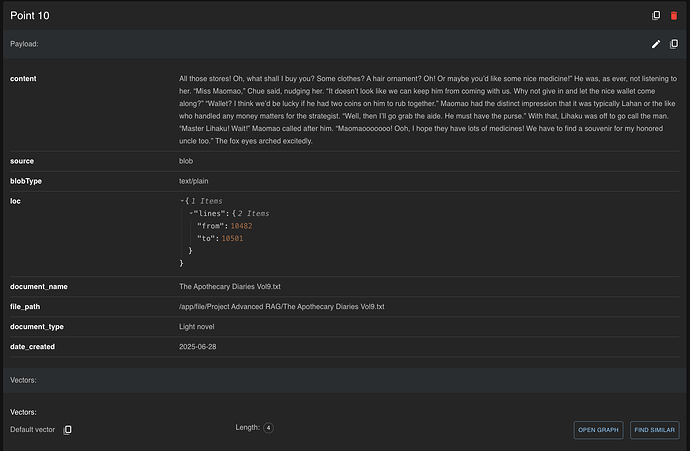This screenshot has height=451, width=690.
Task: Edit the payload with the pencil icon
Action: (x=656, y=44)
